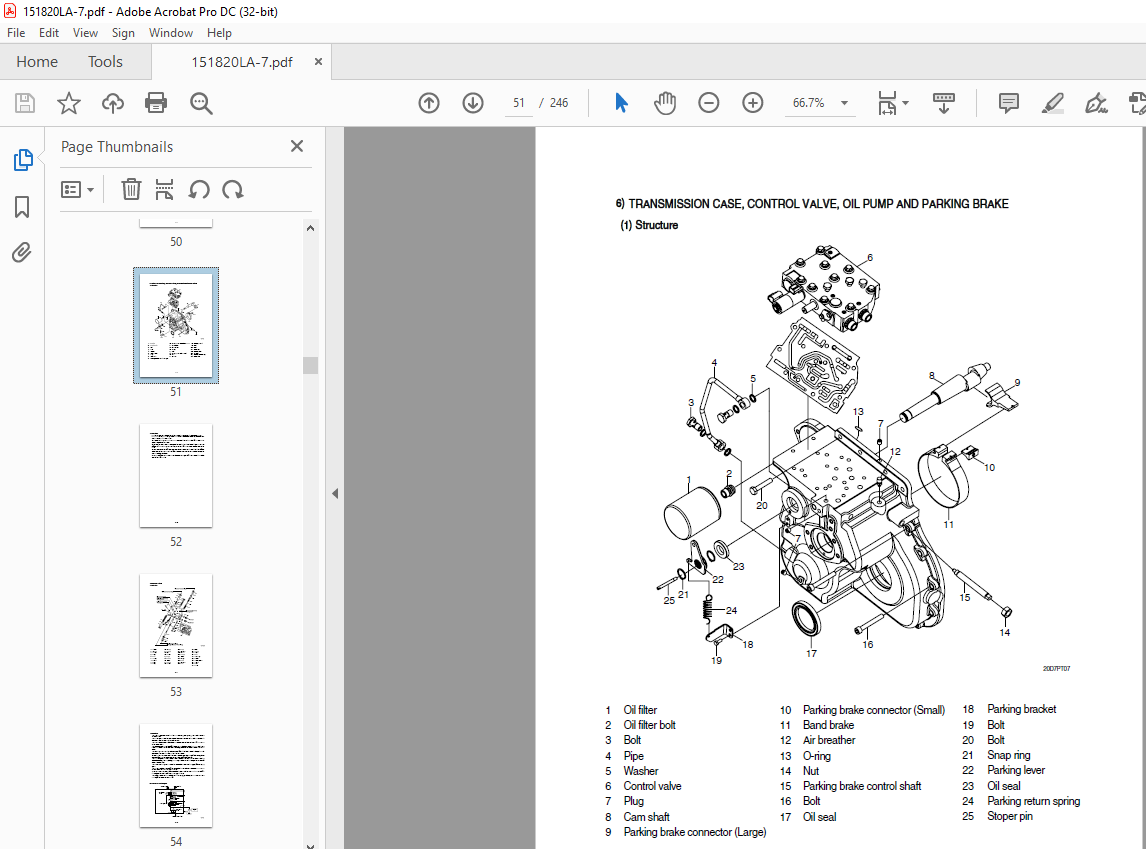Screen dimensions: 1146x849
Task: Add a comment sticky note
Action: 1009,103
